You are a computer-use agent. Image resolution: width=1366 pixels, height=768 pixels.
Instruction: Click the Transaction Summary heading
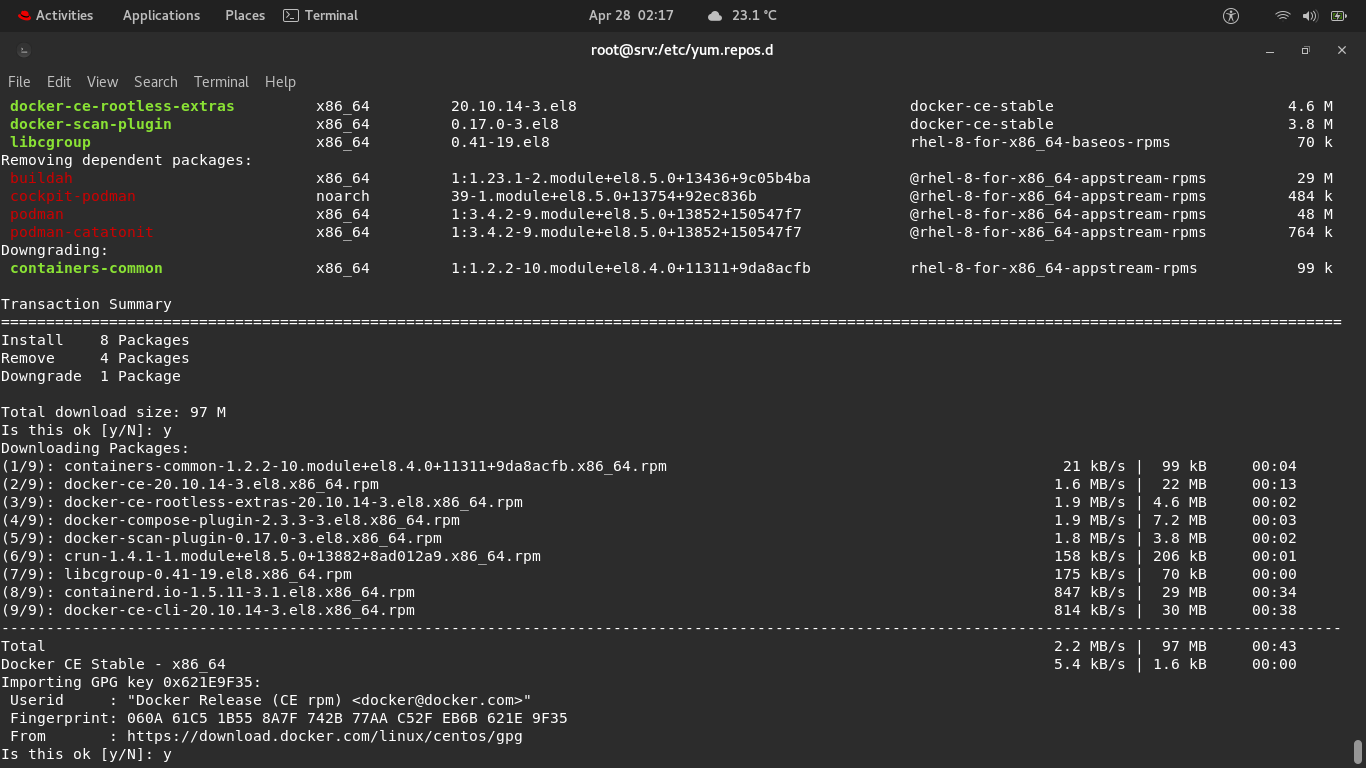point(86,304)
